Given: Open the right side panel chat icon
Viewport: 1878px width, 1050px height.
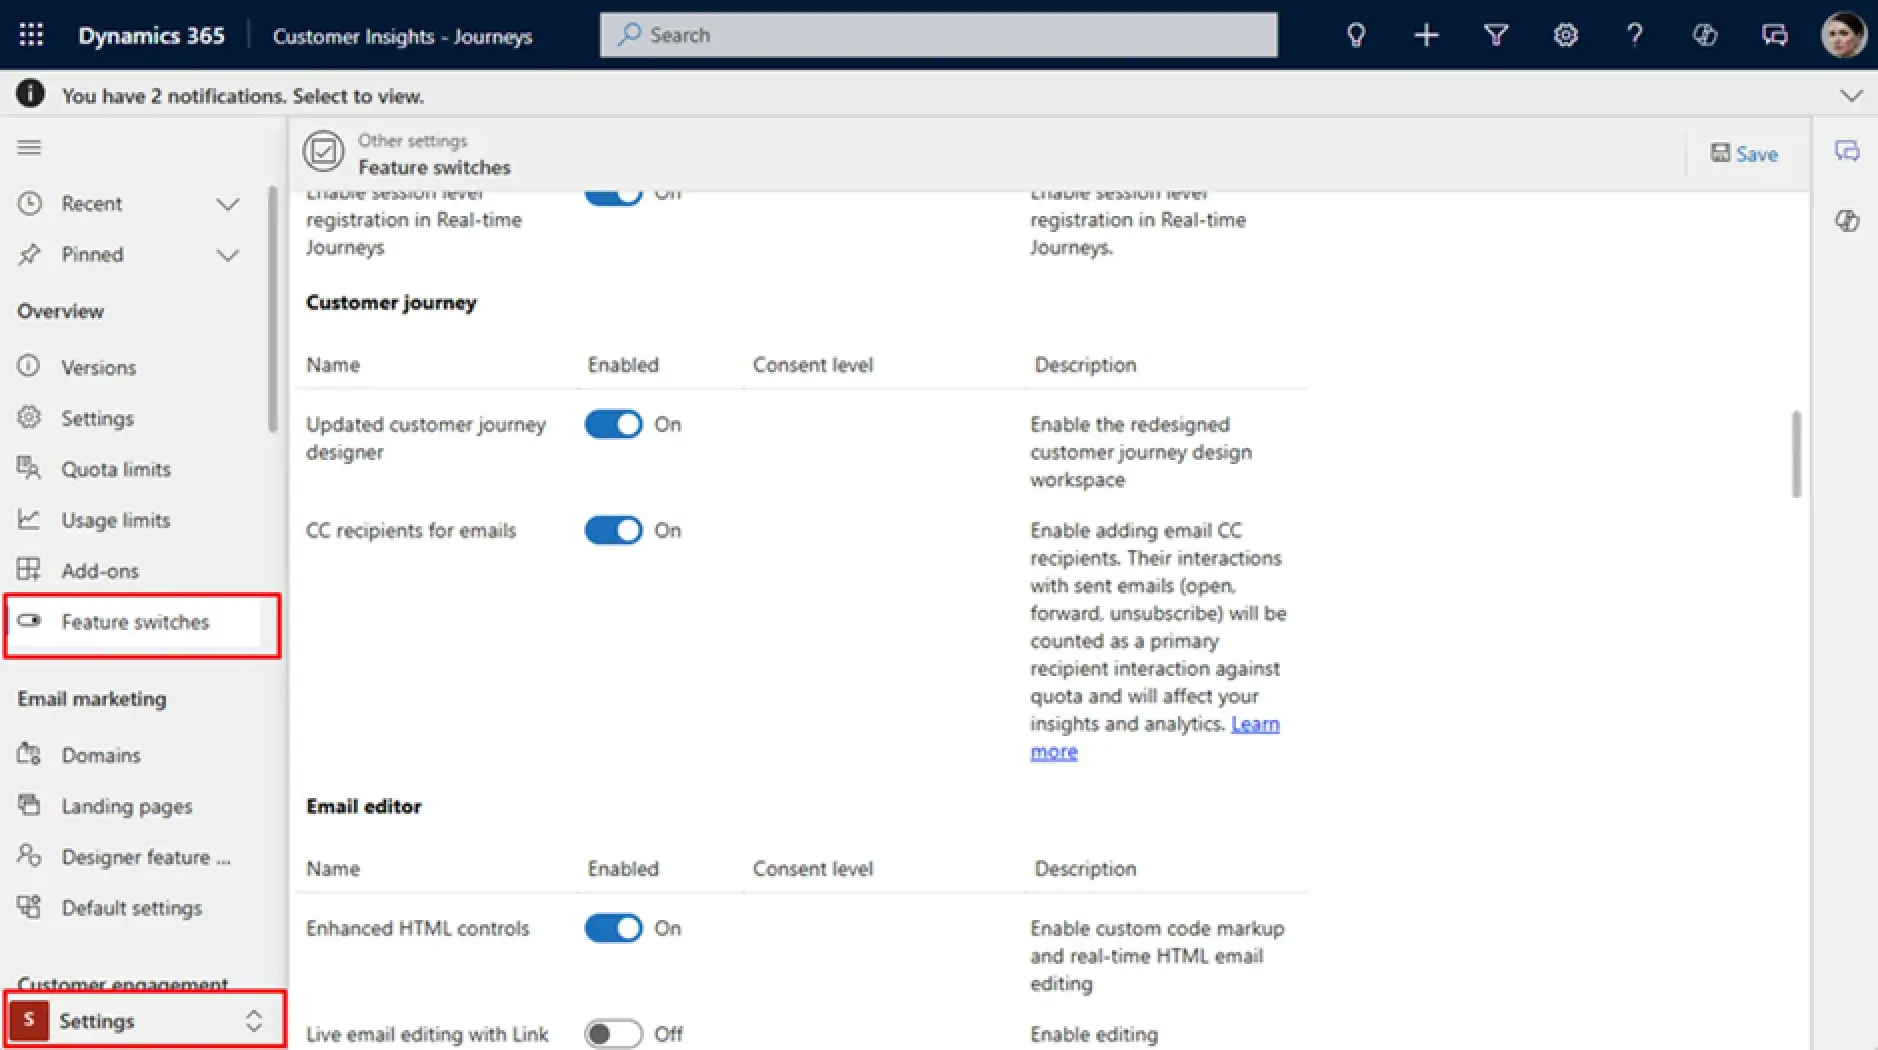Looking at the screenshot, I should [x=1847, y=151].
